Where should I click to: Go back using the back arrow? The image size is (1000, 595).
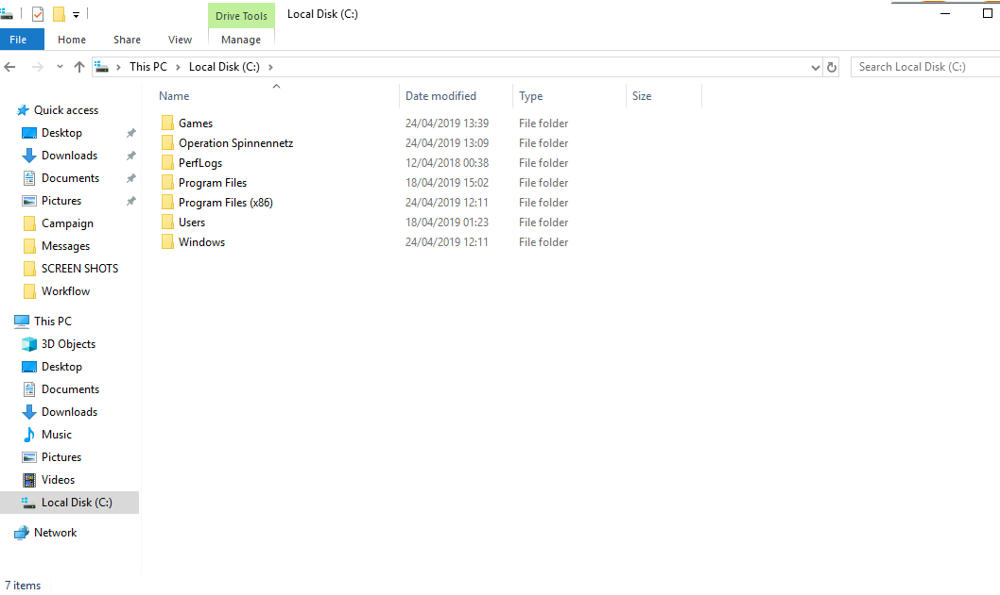tap(10, 67)
